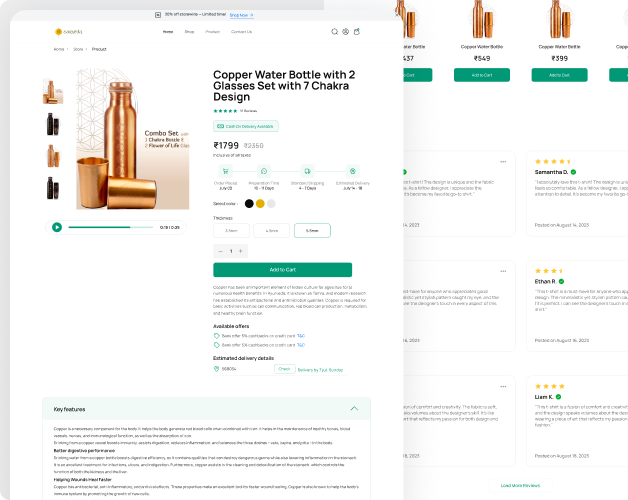Pick the yellow color swatch
This screenshot has width=628, height=500.
tap(260, 204)
